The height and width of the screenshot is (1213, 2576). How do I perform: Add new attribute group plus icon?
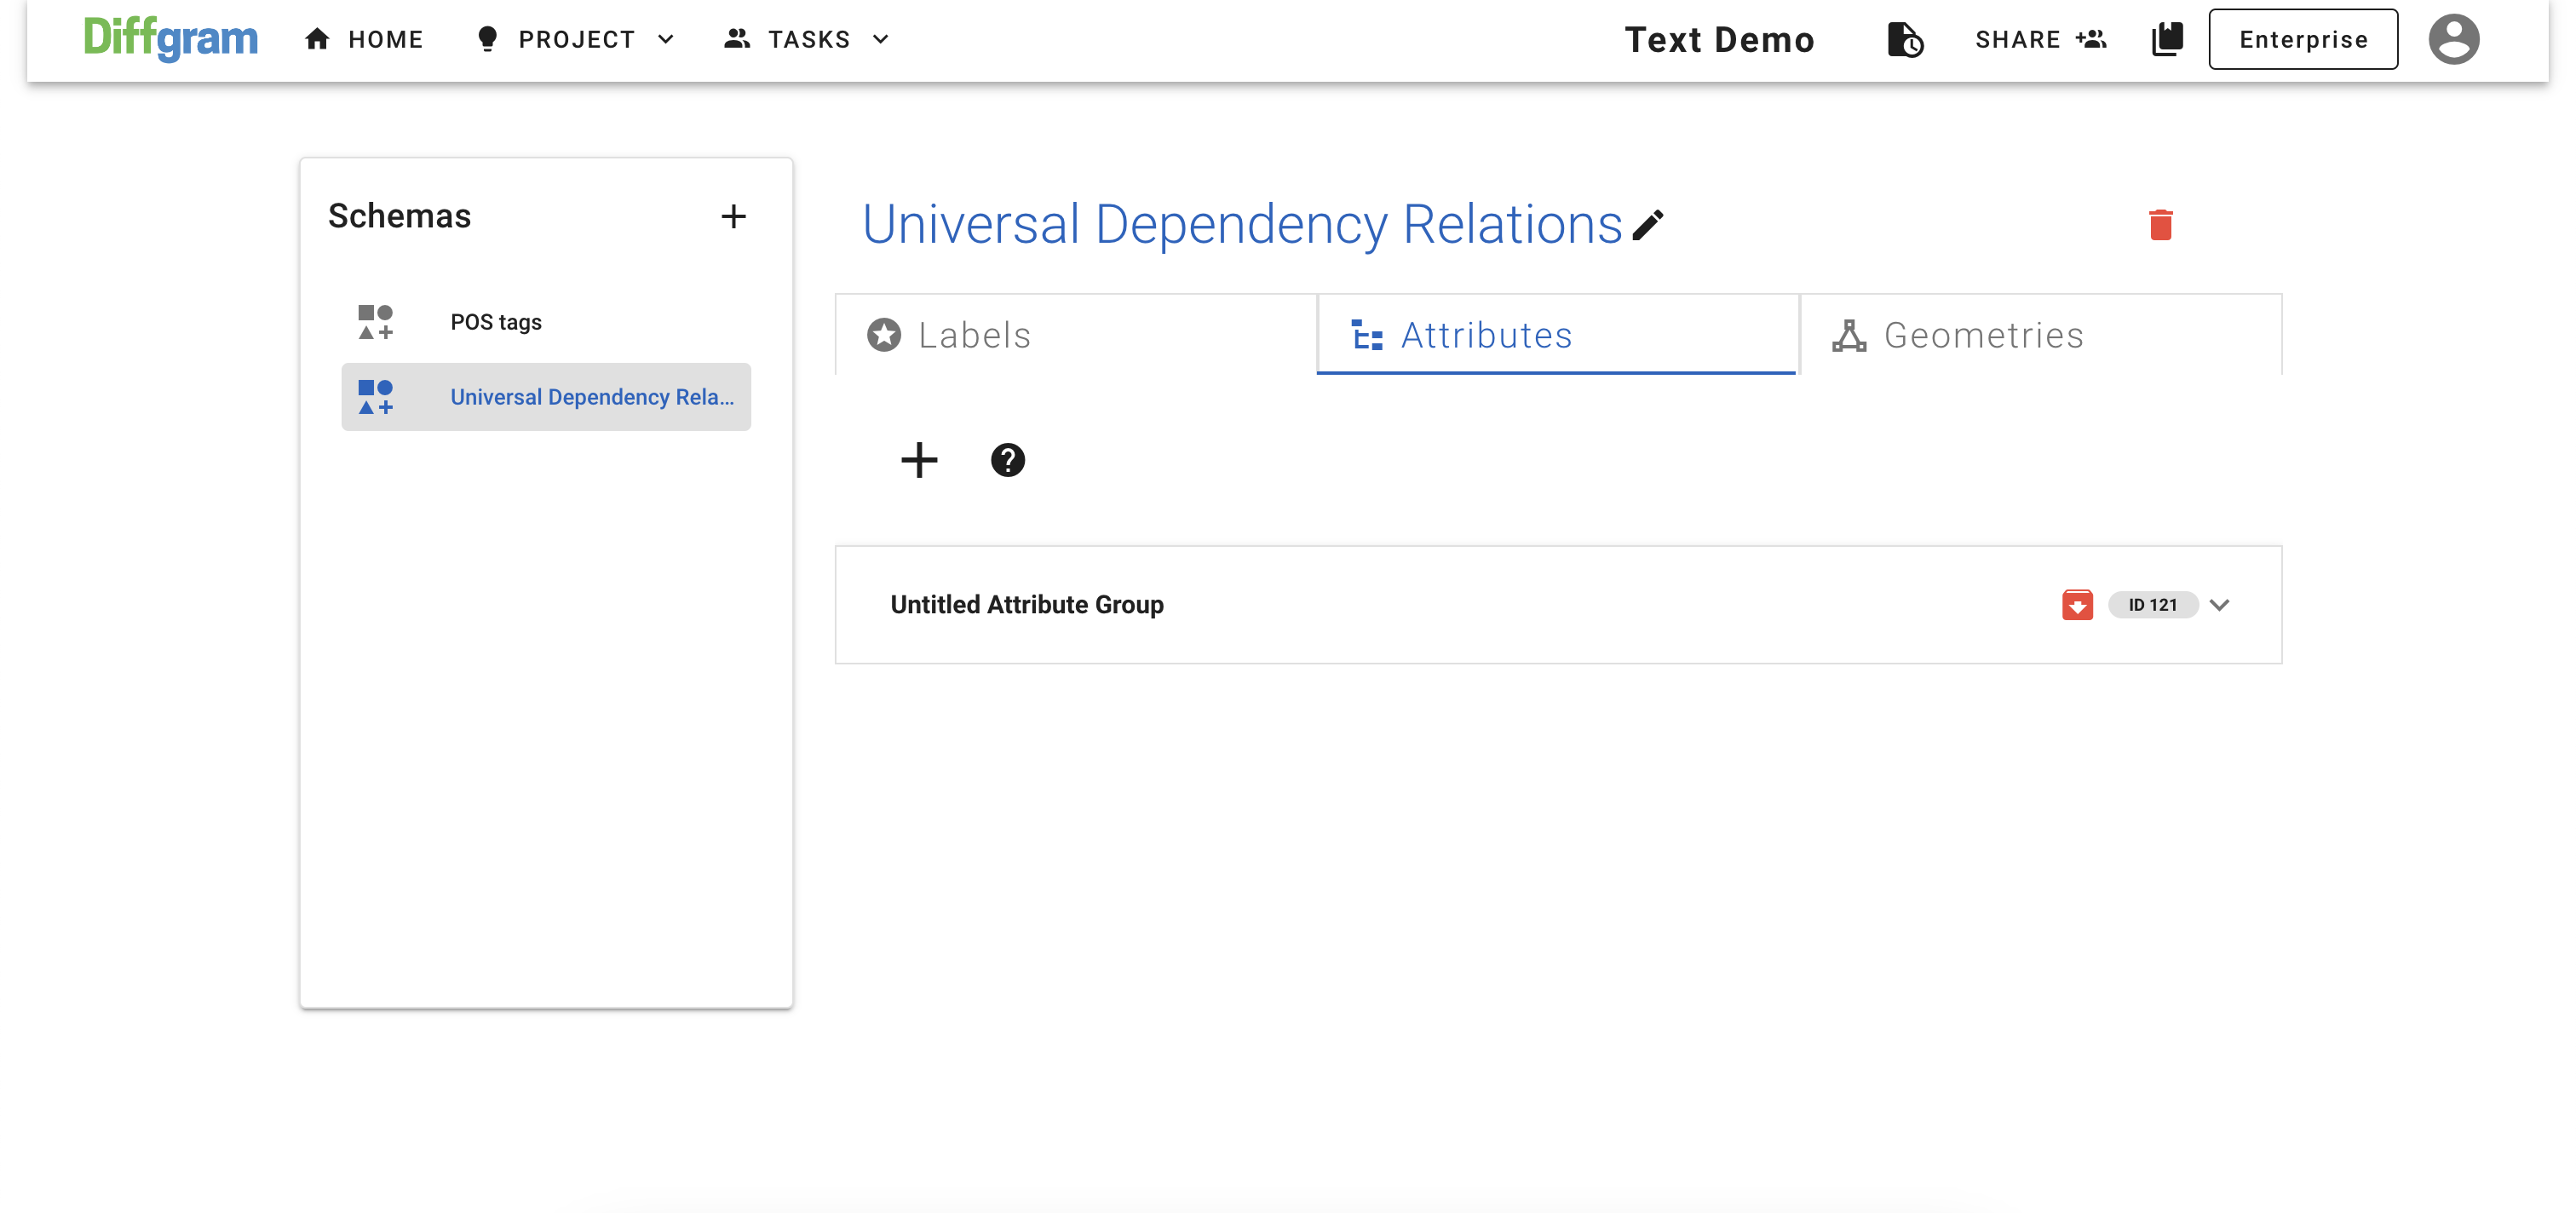(918, 460)
